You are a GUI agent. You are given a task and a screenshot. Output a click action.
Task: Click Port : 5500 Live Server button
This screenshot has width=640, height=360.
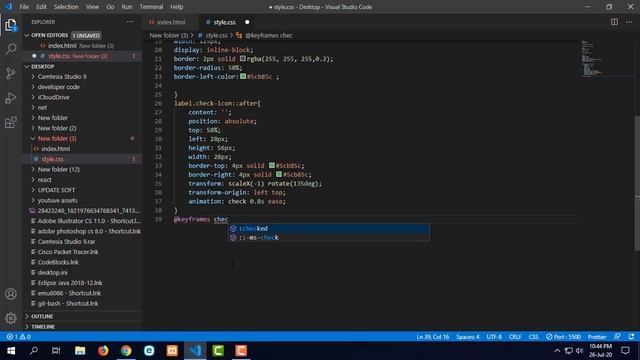[x=563, y=337]
